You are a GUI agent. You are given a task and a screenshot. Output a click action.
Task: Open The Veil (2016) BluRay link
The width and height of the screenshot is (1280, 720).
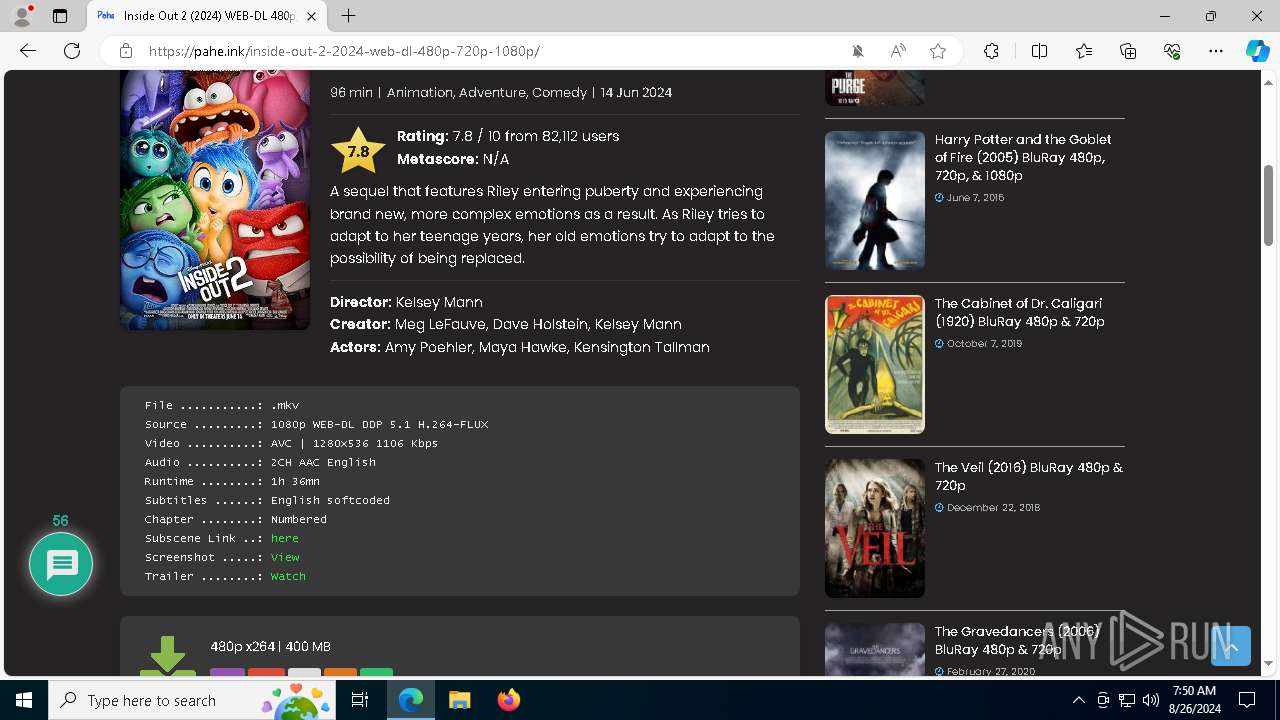pyautogui.click(x=1028, y=476)
